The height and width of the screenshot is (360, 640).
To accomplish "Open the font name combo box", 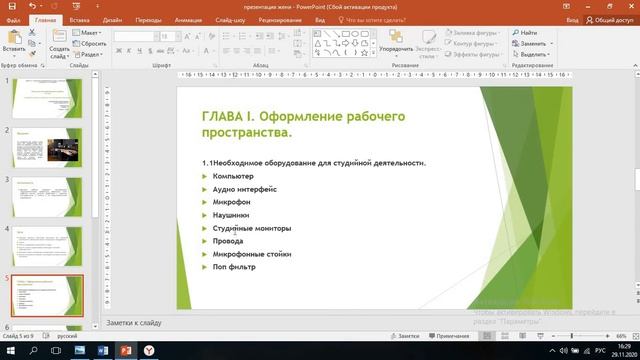I will [136, 37].
